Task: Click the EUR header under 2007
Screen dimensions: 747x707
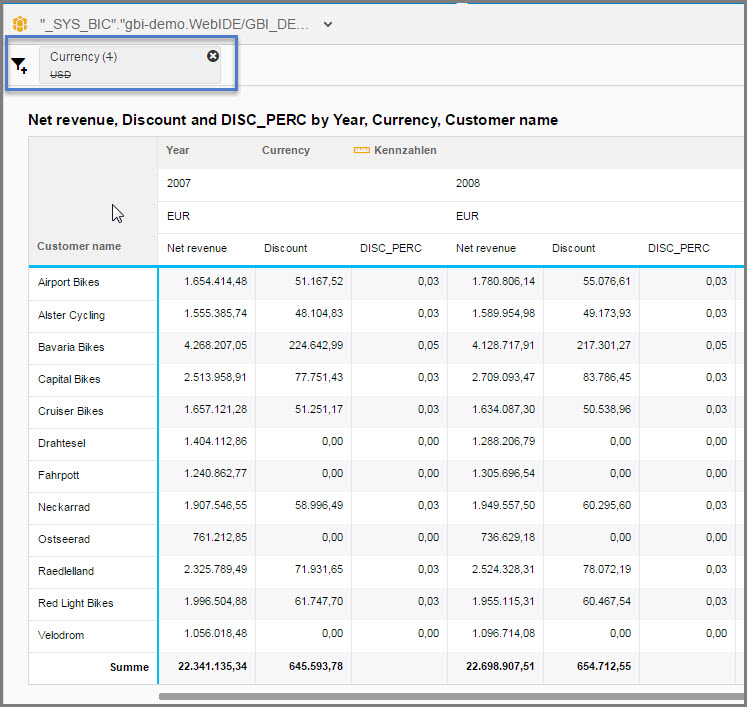Action: point(179,216)
